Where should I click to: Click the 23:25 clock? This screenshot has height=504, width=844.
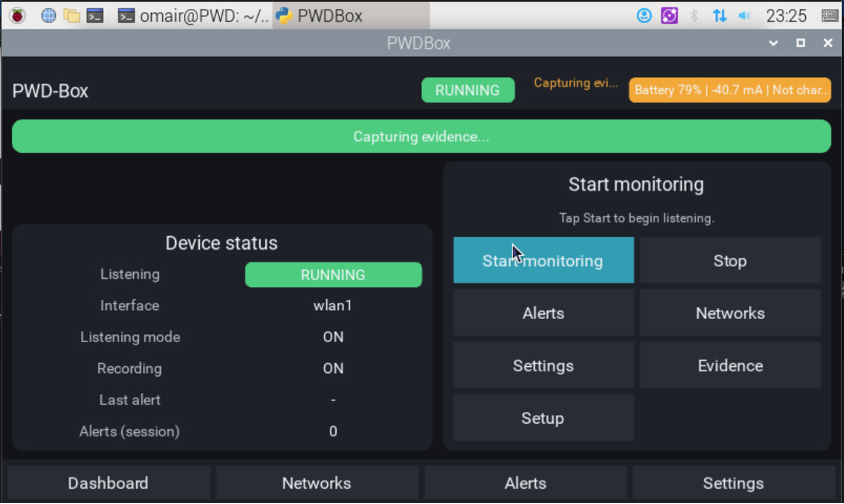pyautogui.click(x=786, y=16)
